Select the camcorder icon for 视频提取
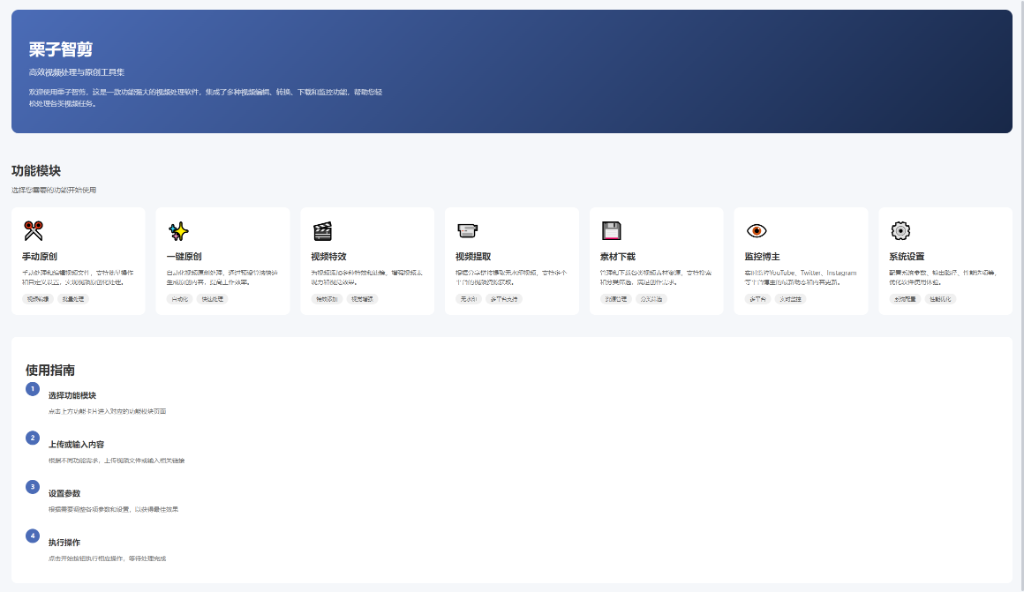Viewport: 1024px width, 592px height. click(467, 231)
